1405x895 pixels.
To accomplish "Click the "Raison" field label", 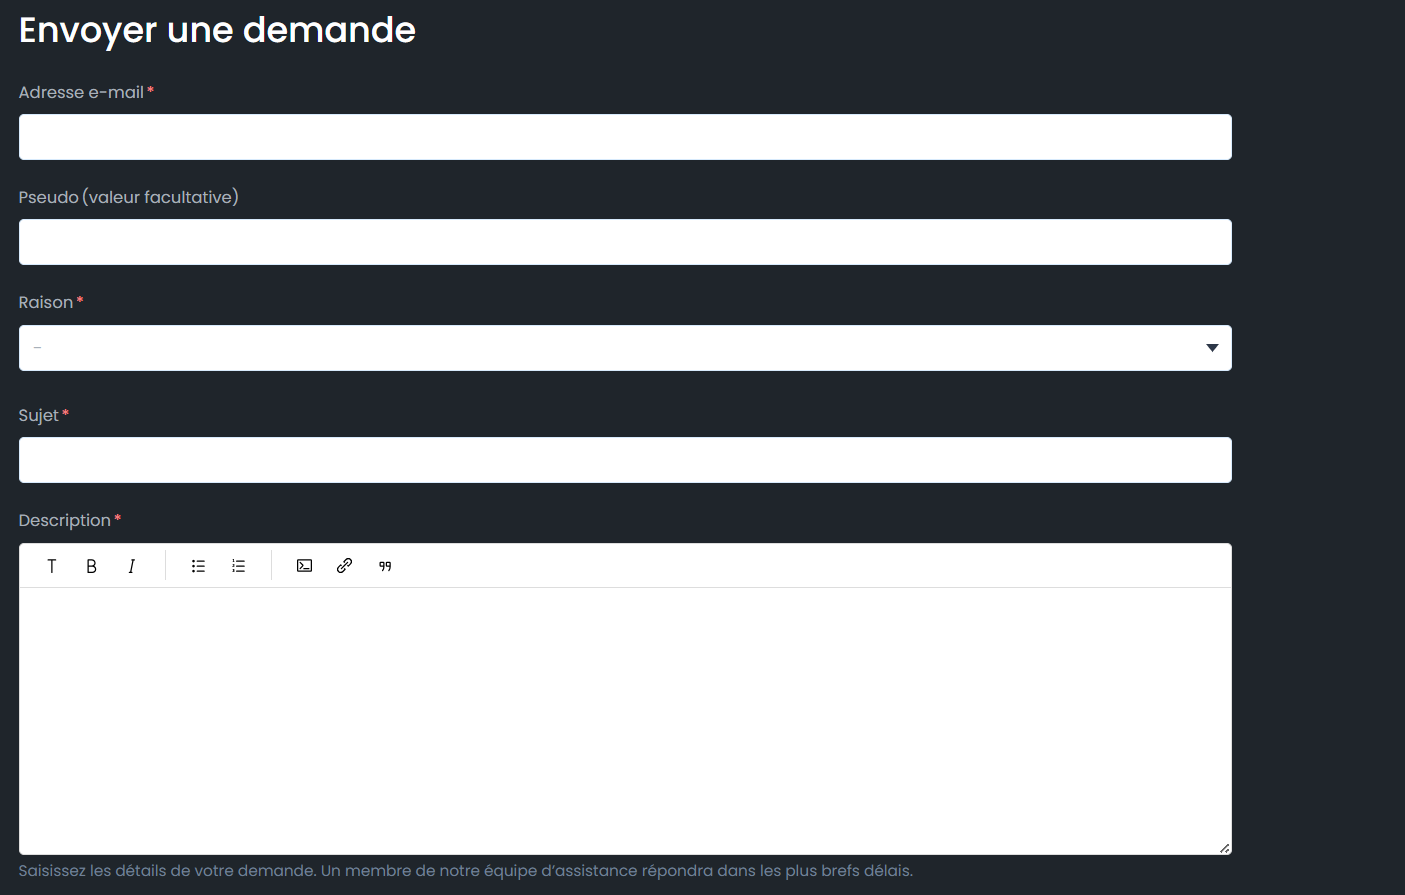I will tap(46, 302).
